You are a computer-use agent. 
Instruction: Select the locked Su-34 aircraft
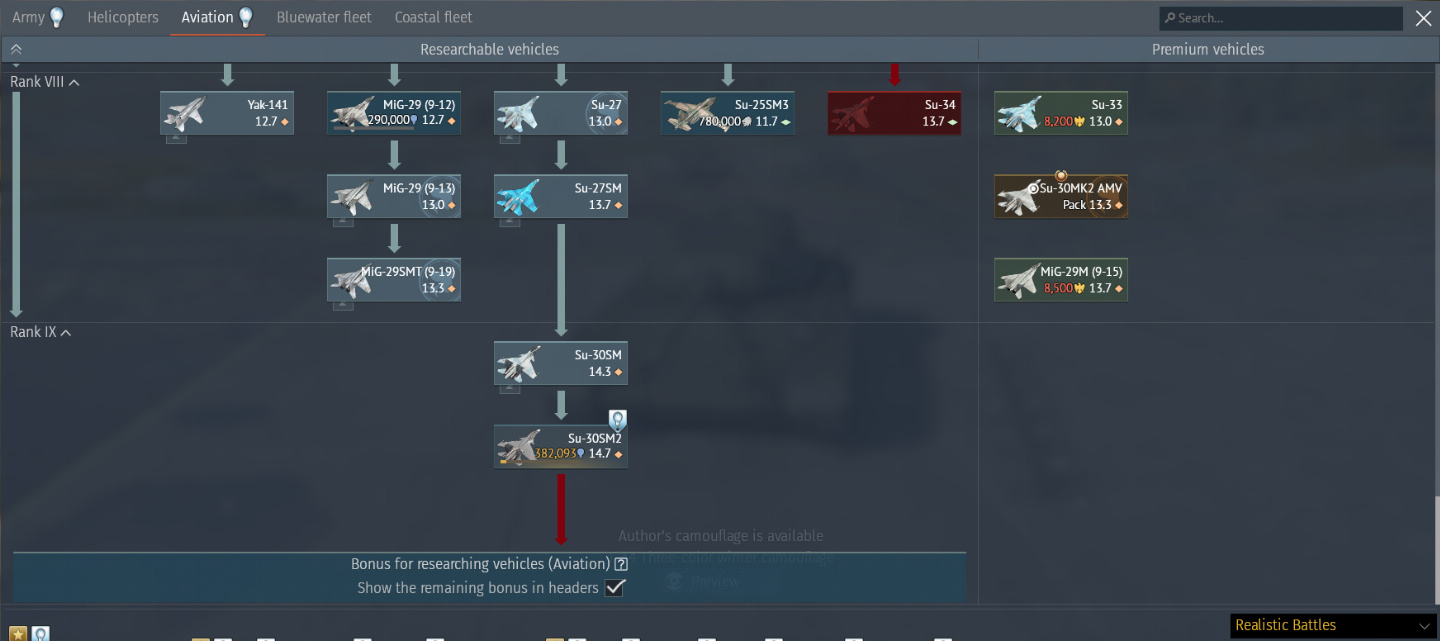[895, 113]
